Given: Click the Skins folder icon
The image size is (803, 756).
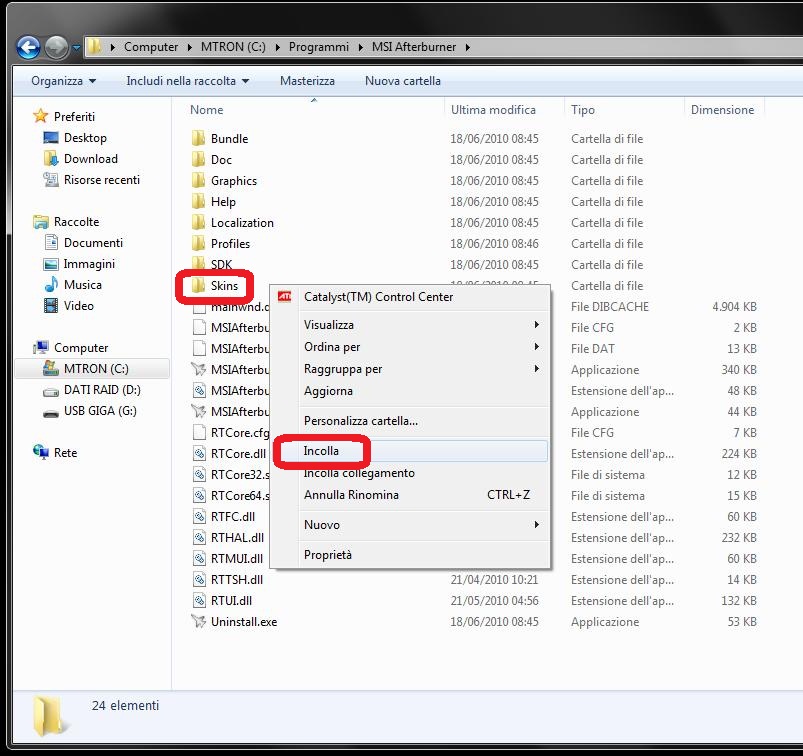Looking at the screenshot, I should (198, 285).
